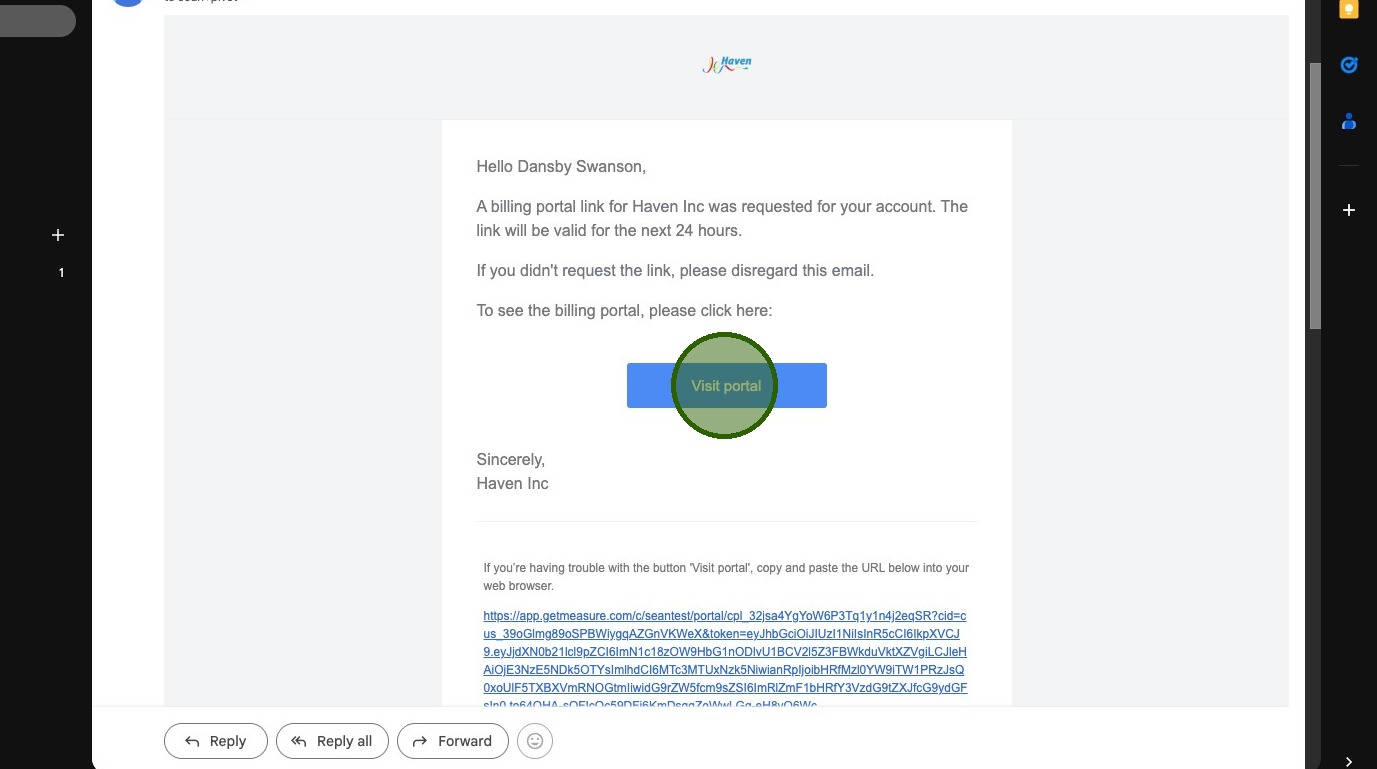Forward this billing portal email

(453, 741)
